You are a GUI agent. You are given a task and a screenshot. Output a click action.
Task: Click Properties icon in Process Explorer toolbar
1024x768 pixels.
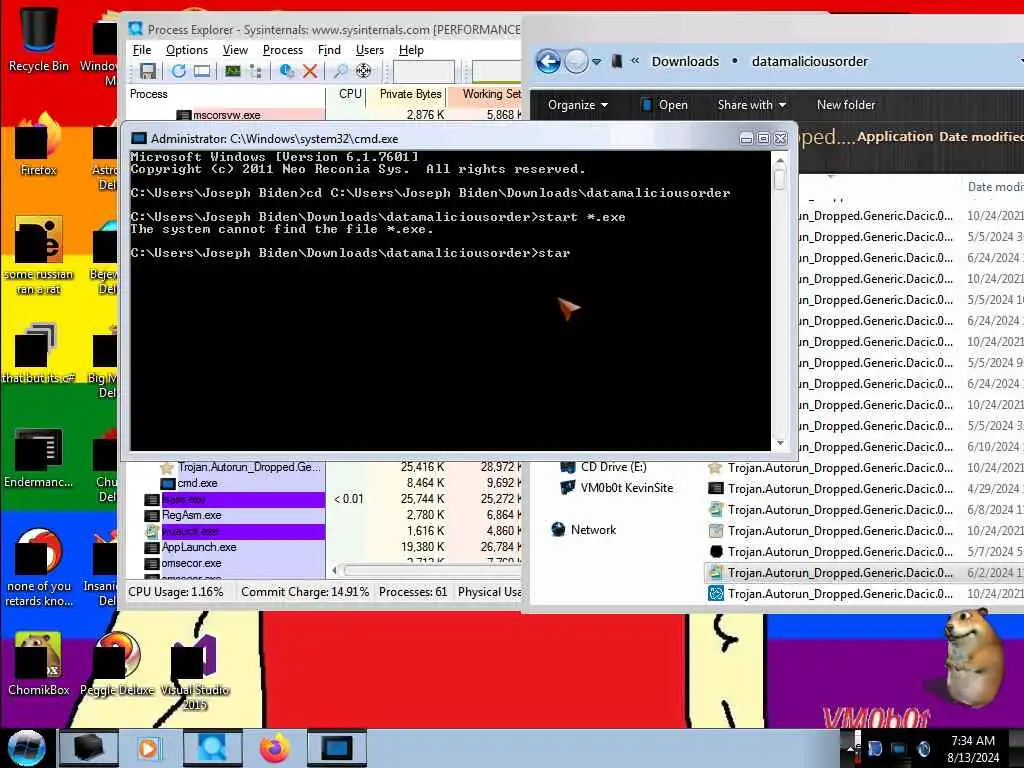pos(286,71)
